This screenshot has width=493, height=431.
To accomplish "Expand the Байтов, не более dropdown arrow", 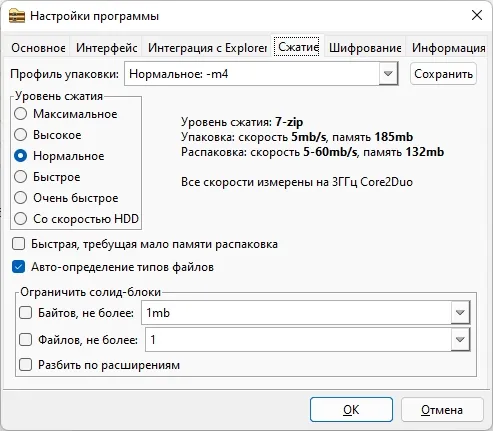I will 460,313.
